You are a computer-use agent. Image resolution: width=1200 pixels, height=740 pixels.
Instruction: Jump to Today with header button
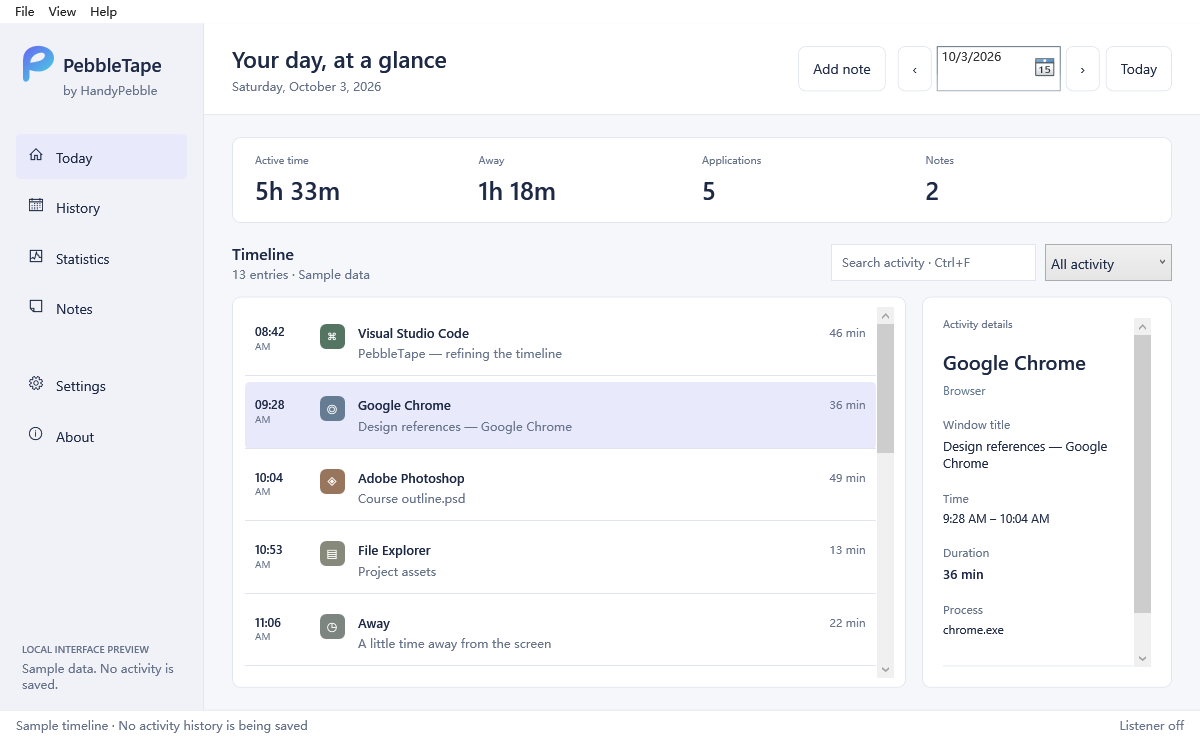point(1139,69)
